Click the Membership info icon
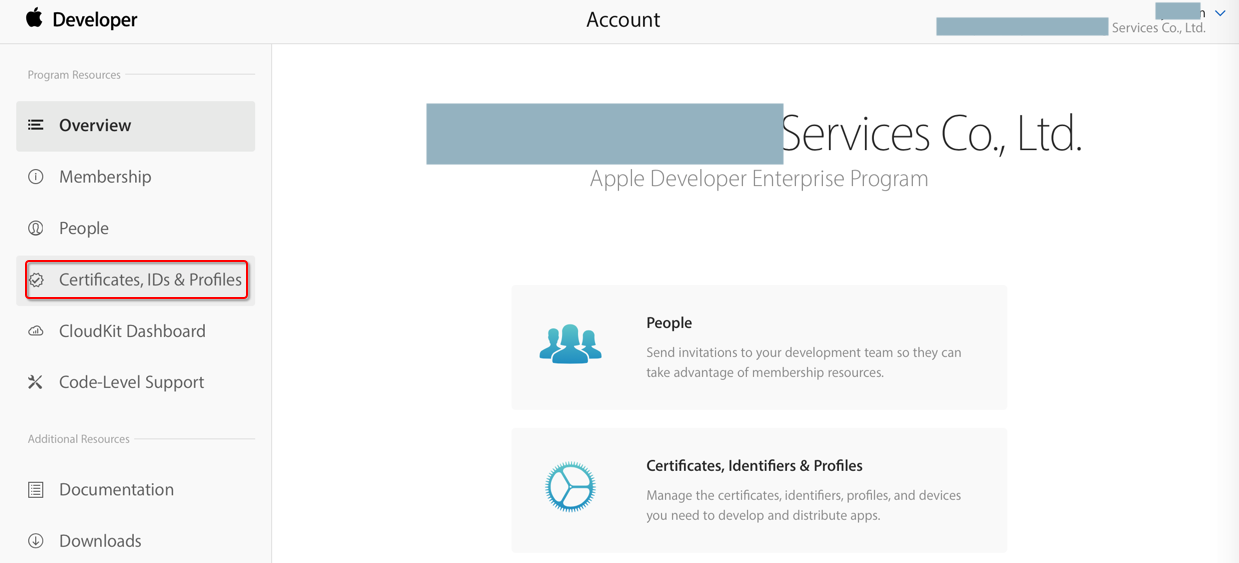Screen dimensions: 1239x563 36,177
